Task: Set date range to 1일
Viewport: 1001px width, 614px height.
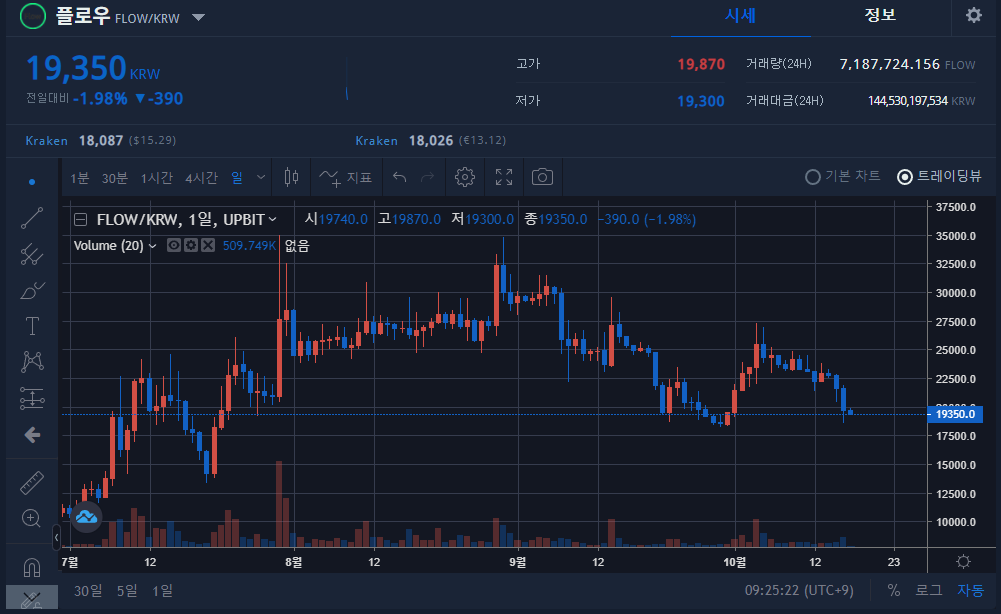Action: 162,590
